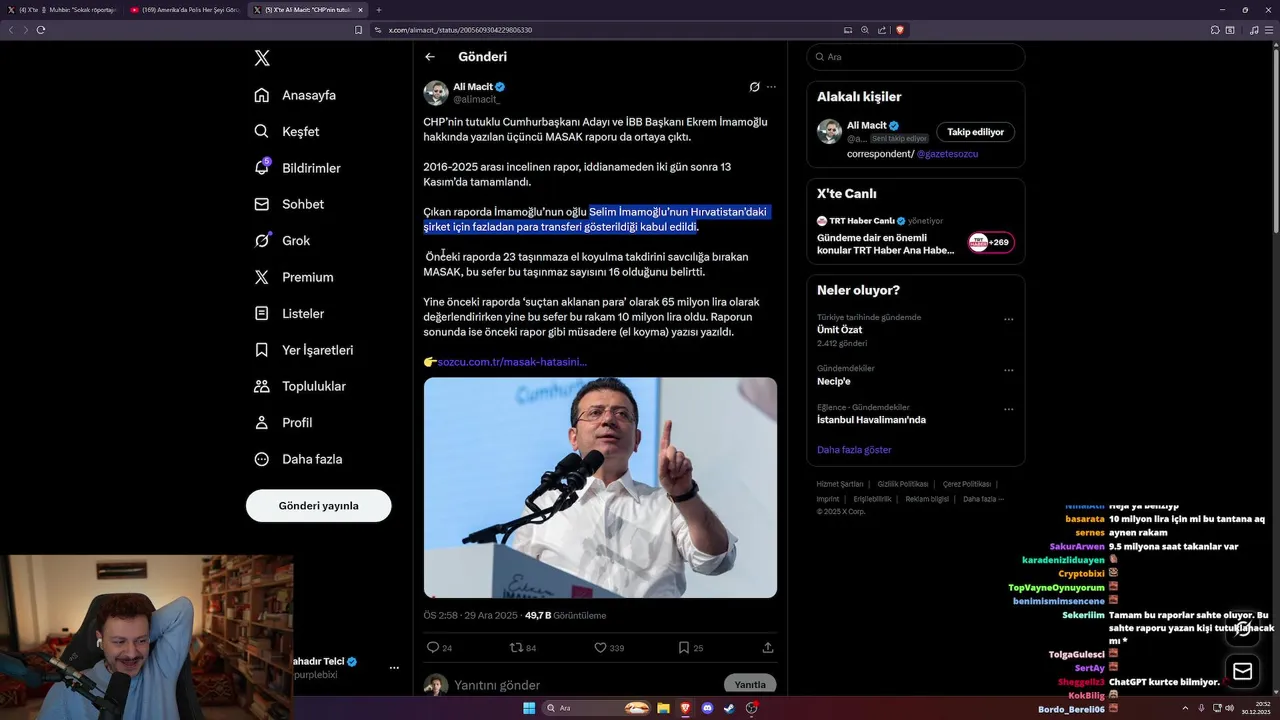1280x720 pixels.
Task: Click the Gönderi yayınla button
Action: point(318,505)
